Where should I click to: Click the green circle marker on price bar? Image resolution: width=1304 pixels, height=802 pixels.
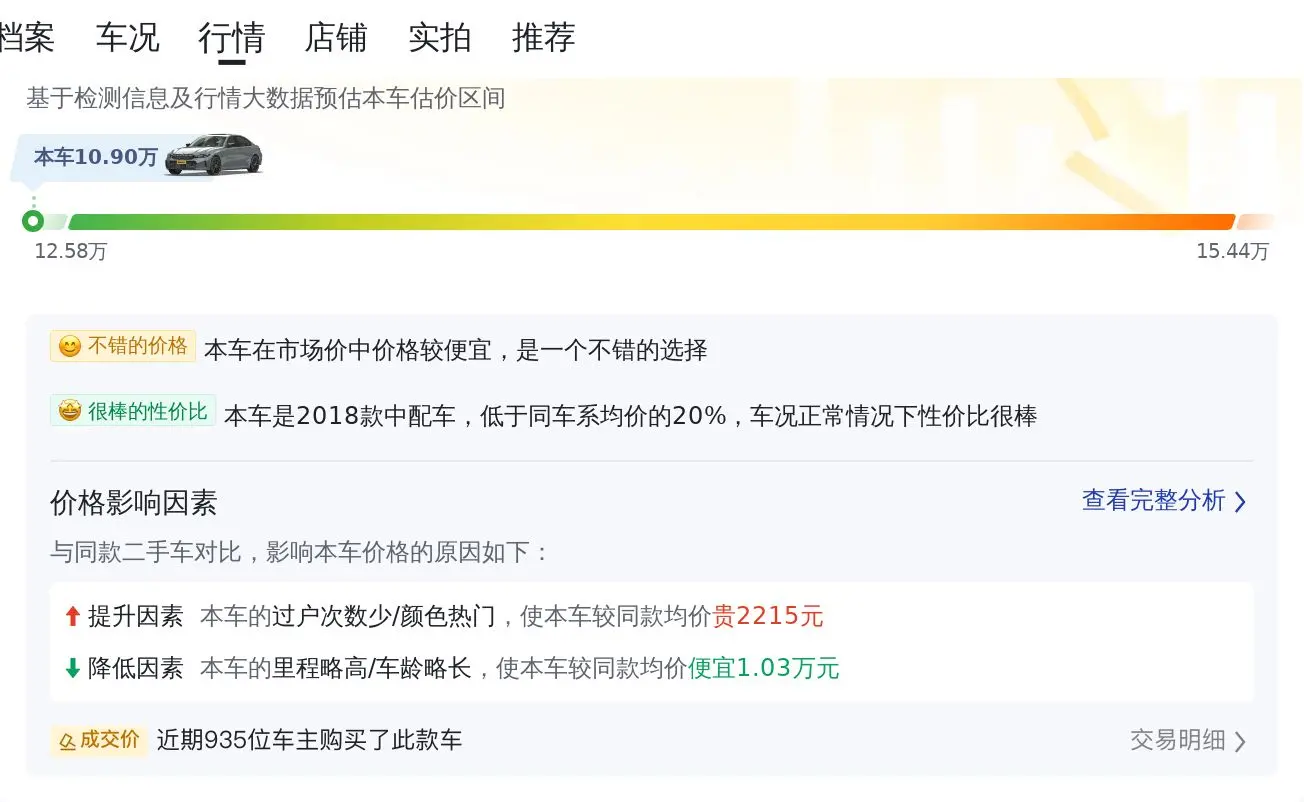click(x=33, y=221)
